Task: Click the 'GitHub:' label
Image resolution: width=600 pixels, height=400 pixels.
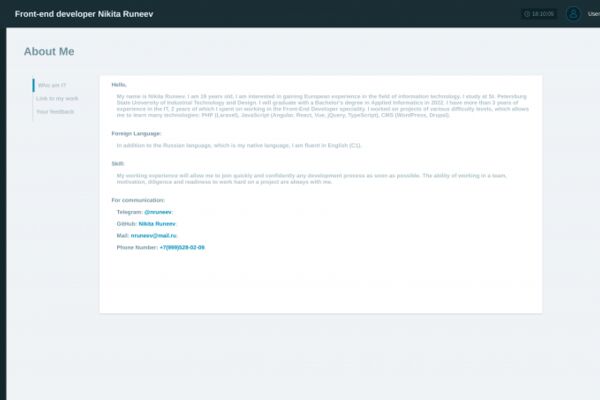Action: pos(127,224)
